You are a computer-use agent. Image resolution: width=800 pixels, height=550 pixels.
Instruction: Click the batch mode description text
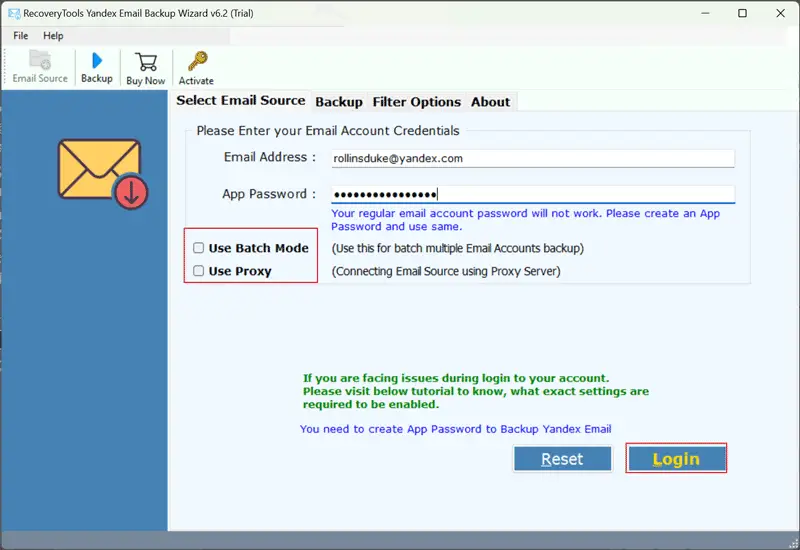(458, 248)
